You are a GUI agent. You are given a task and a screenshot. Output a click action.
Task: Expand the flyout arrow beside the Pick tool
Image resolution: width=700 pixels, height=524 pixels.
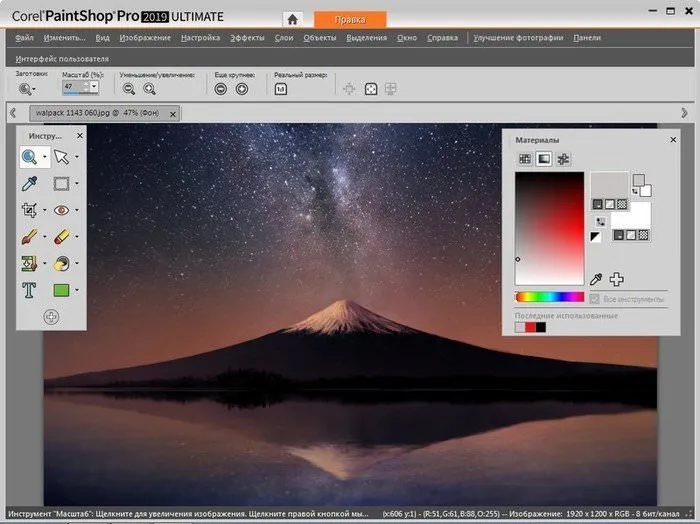(x=78, y=157)
